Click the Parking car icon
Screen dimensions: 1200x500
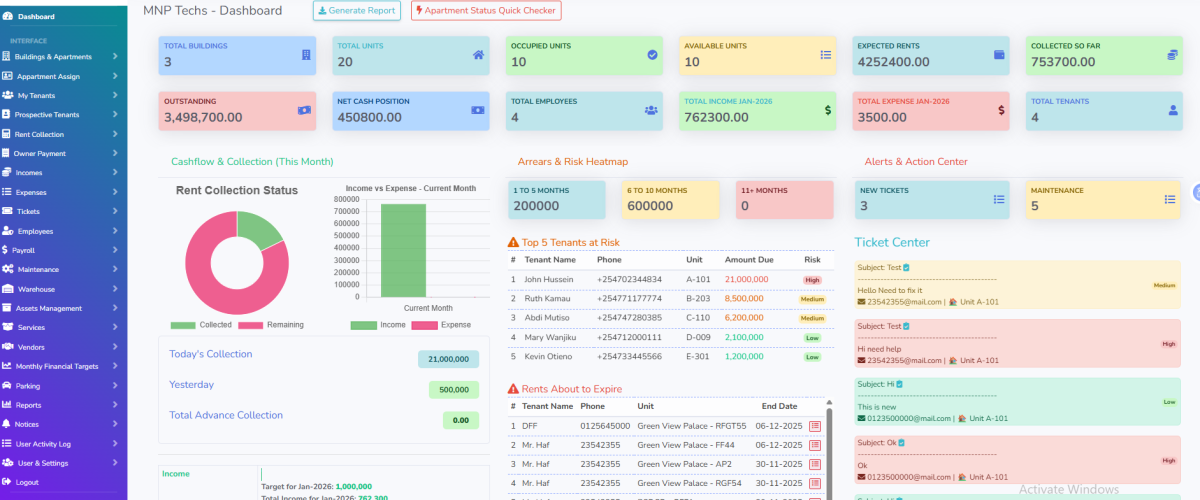(8, 385)
